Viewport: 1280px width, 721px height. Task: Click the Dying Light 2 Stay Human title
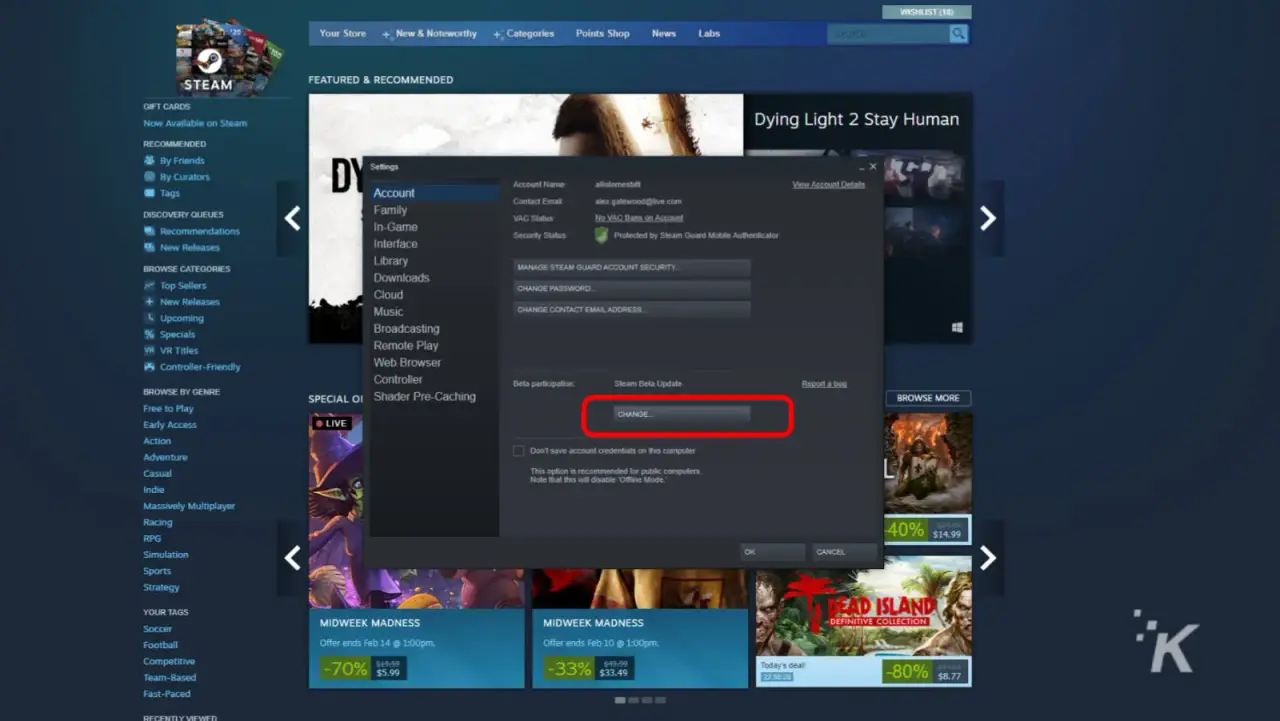(x=856, y=120)
